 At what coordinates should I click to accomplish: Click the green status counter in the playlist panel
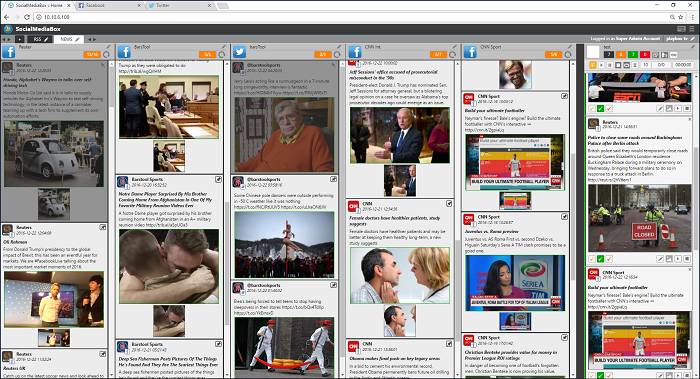(633, 54)
